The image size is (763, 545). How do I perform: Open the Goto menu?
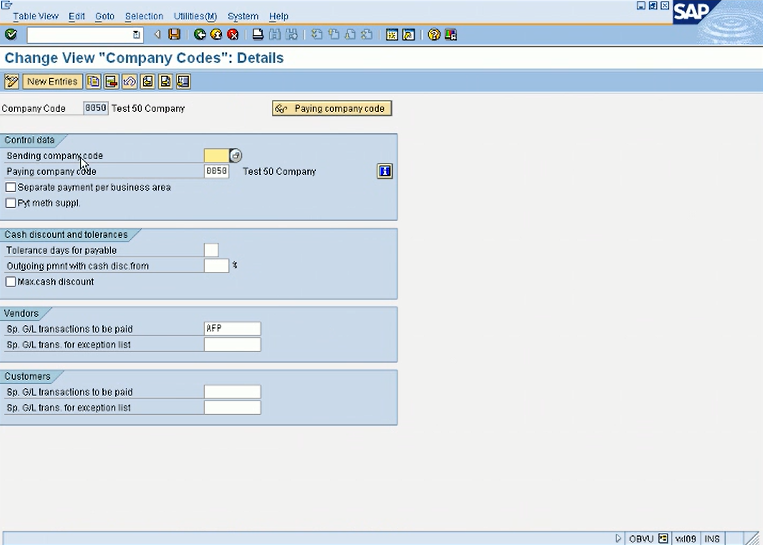[x=105, y=16]
